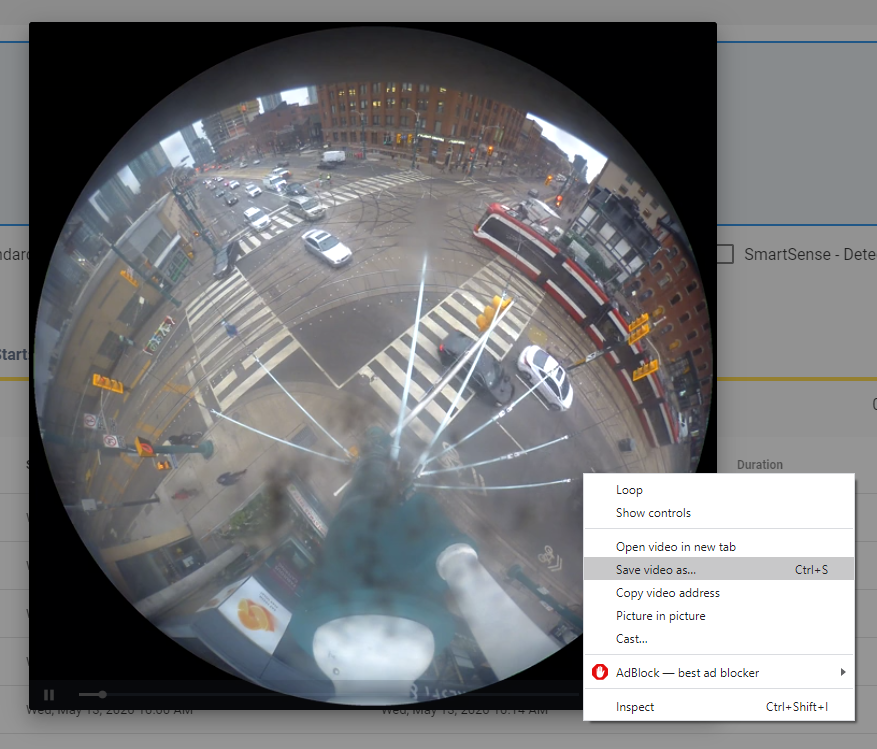Check the "SmartSense - Detect" checkbox

[x=723, y=254]
